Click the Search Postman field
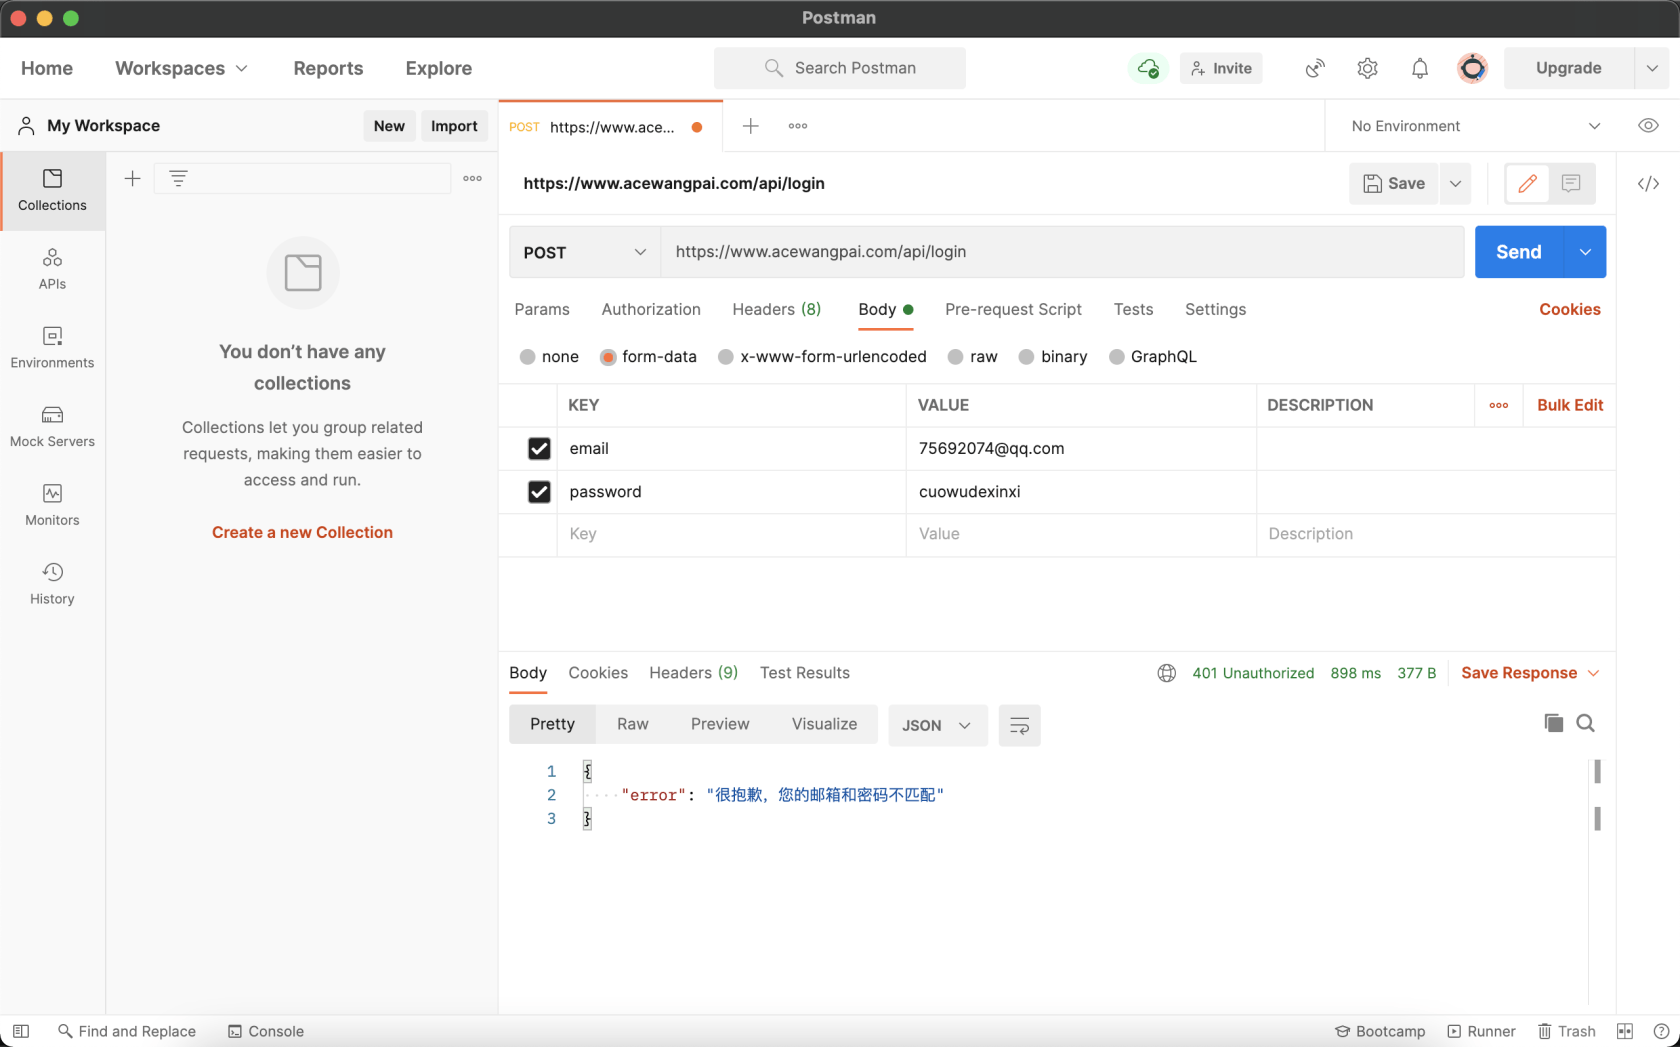The image size is (1680, 1047). 840,68
